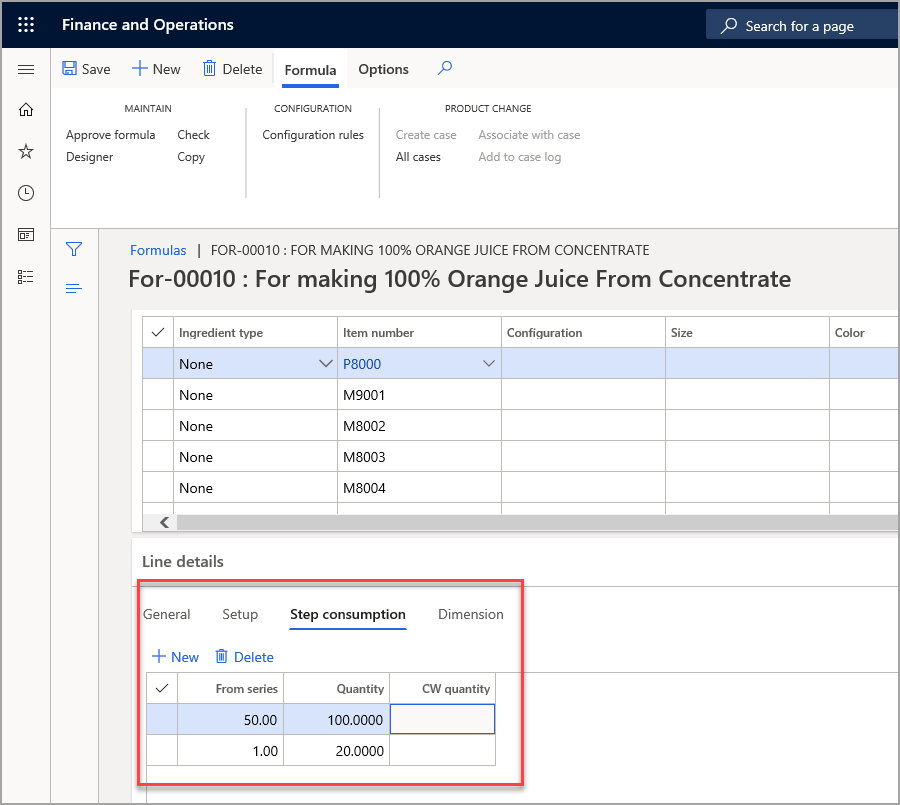Open the formula Designer
Image resolution: width=900 pixels, height=805 pixels.
90,157
